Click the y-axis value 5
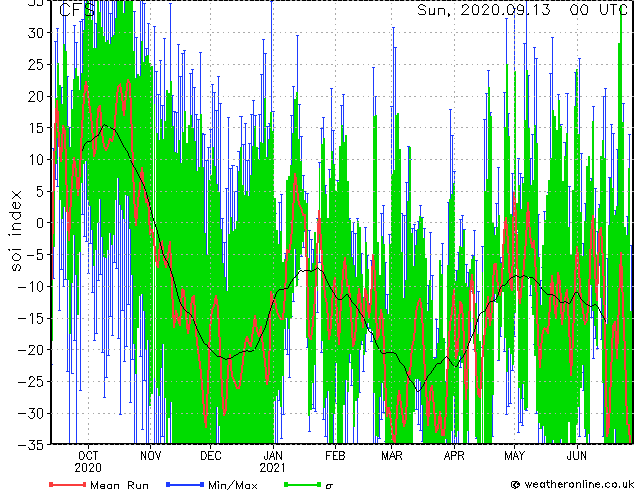This screenshot has height=490, width=634. click(39, 191)
